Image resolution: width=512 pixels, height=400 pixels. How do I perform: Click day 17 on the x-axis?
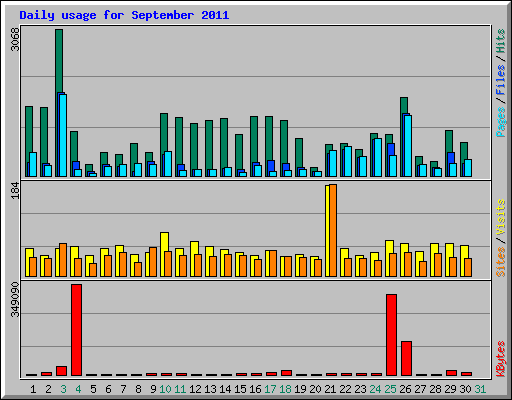270,389
